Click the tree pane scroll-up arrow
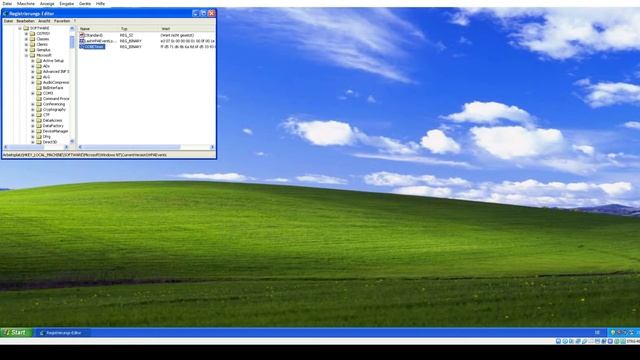The width and height of the screenshot is (640, 360). click(x=72, y=29)
